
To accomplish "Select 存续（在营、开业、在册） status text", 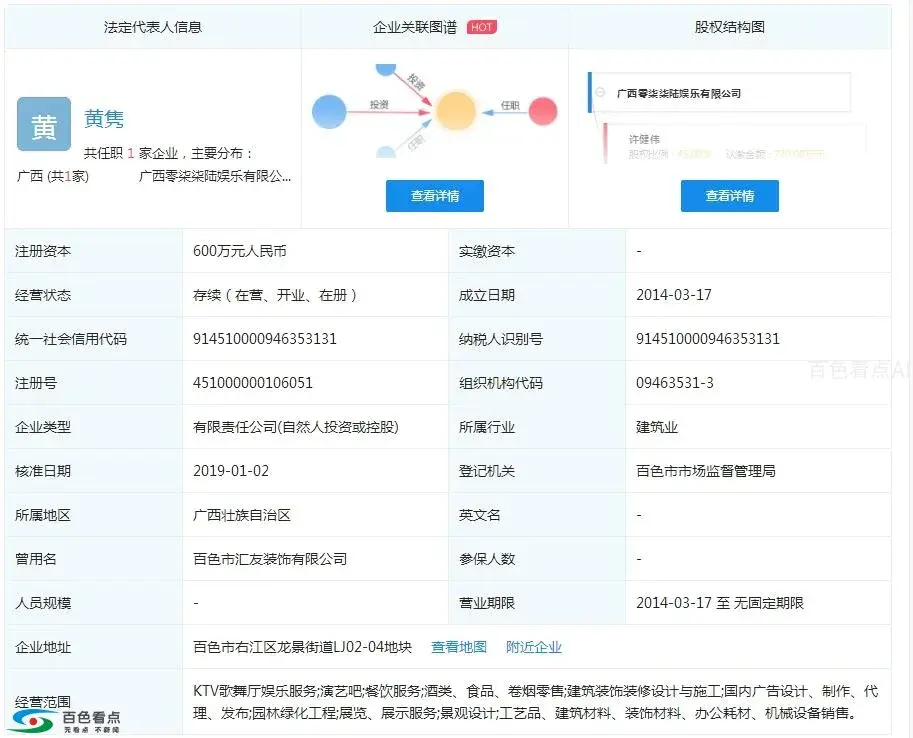I will tap(275, 295).
